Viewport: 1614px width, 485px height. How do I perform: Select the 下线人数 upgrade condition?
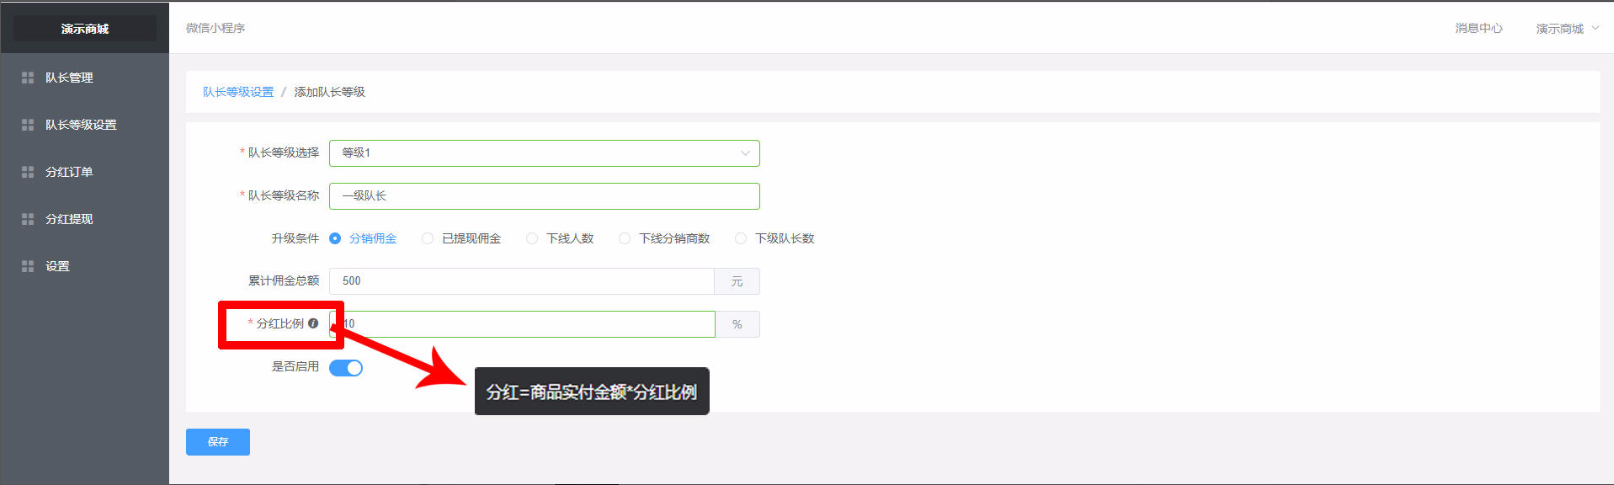point(560,238)
